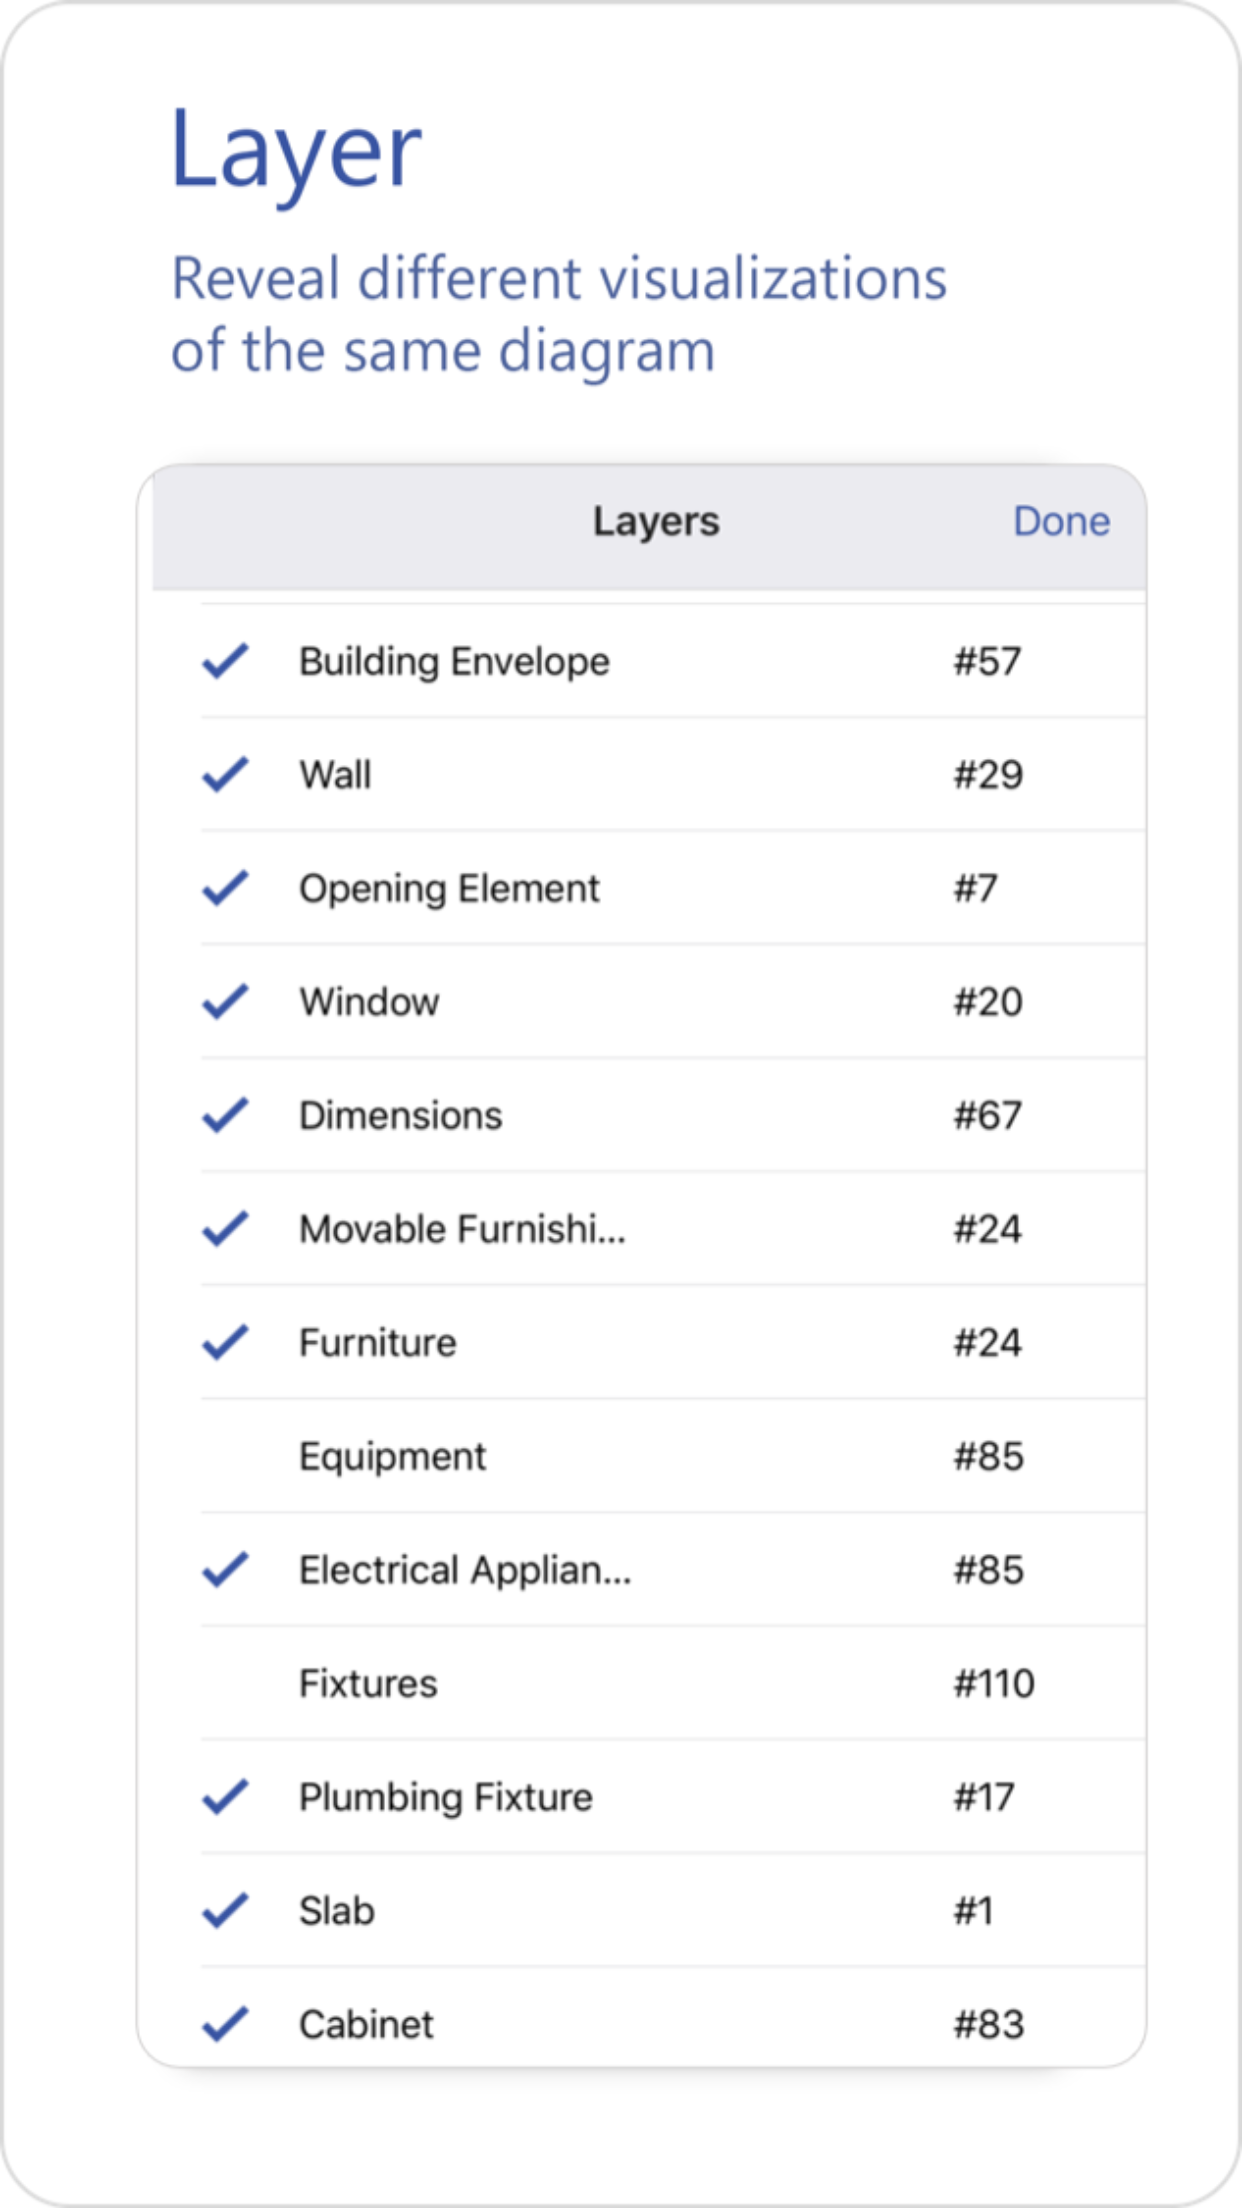
Task: Toggle the Building Envelope layer checkmark
Action: (226, 661)
